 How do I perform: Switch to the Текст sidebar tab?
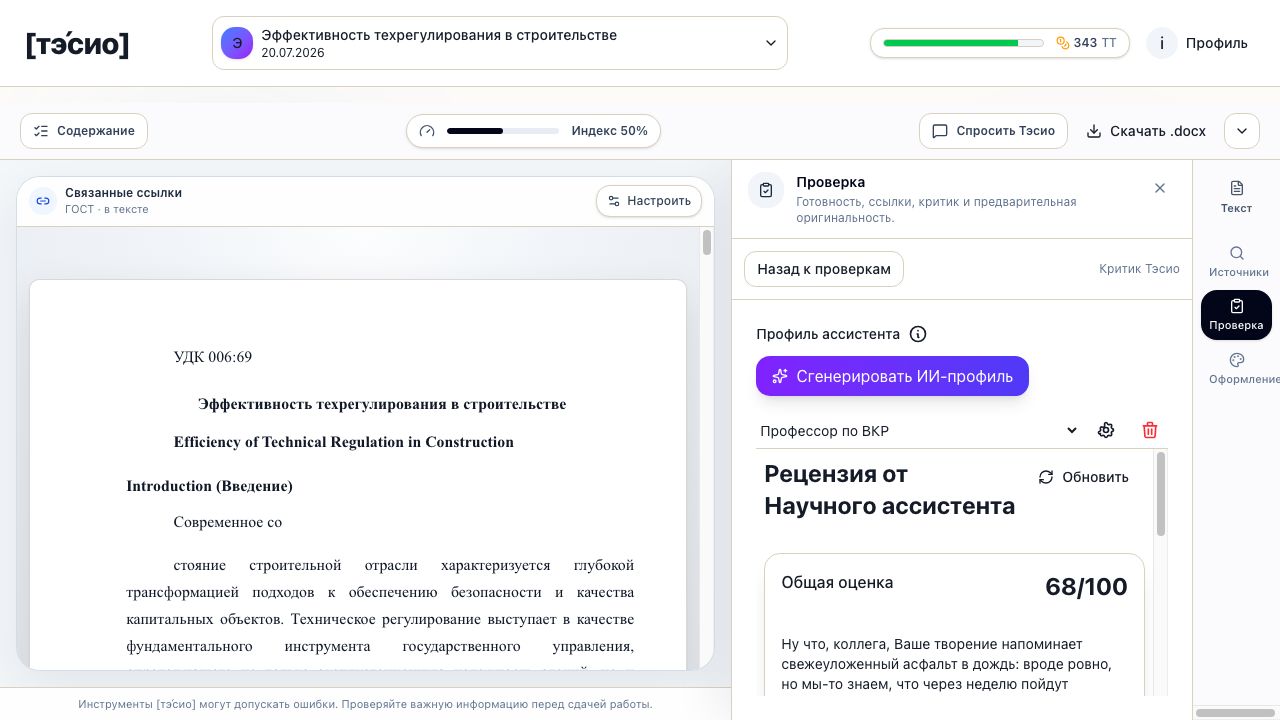1236,196
